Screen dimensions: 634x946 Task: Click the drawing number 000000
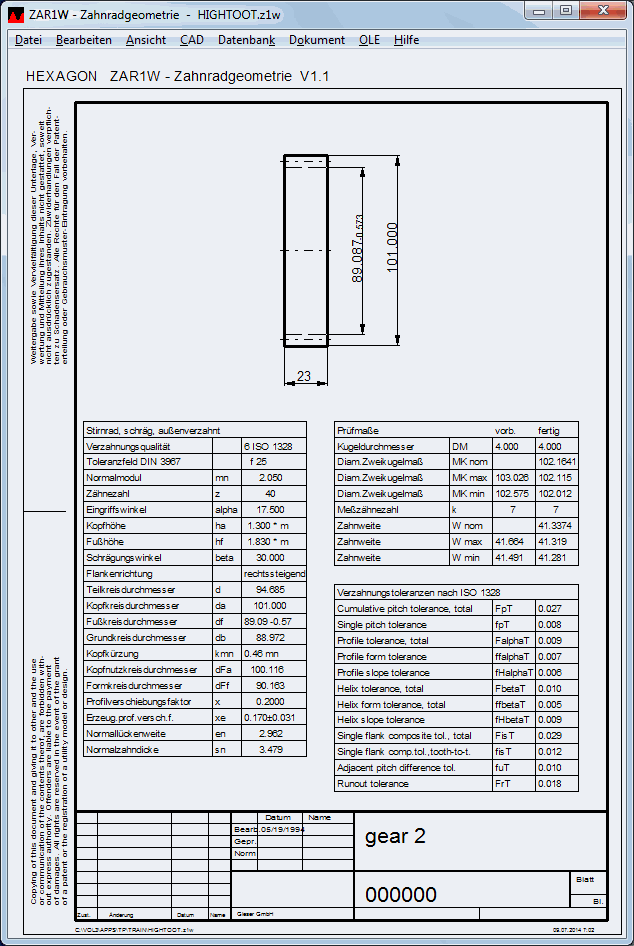click(x=401, y=894)
